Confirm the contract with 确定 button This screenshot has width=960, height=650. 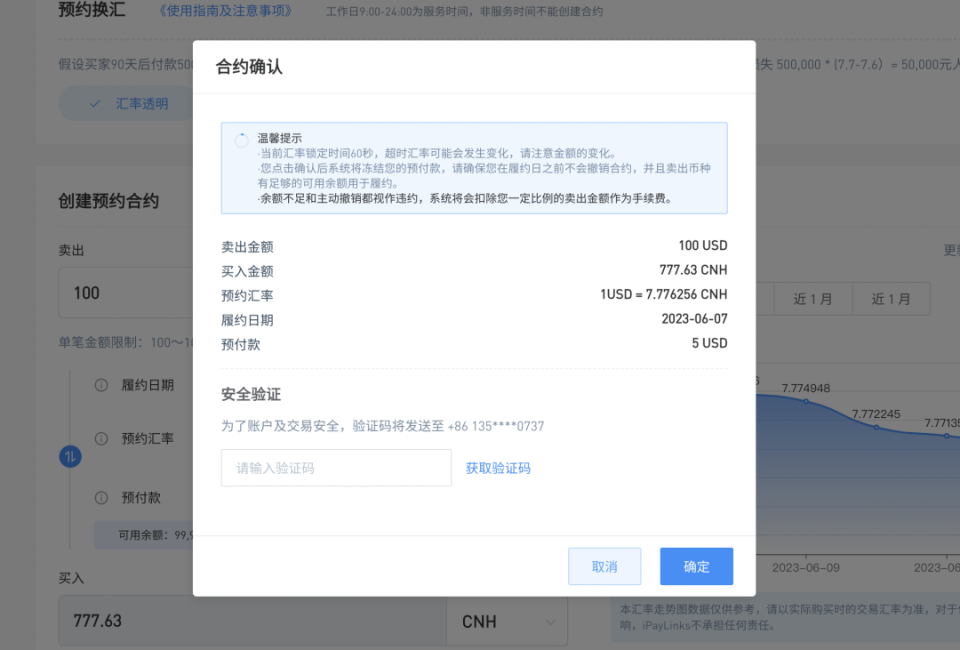[x=696, y=566]
